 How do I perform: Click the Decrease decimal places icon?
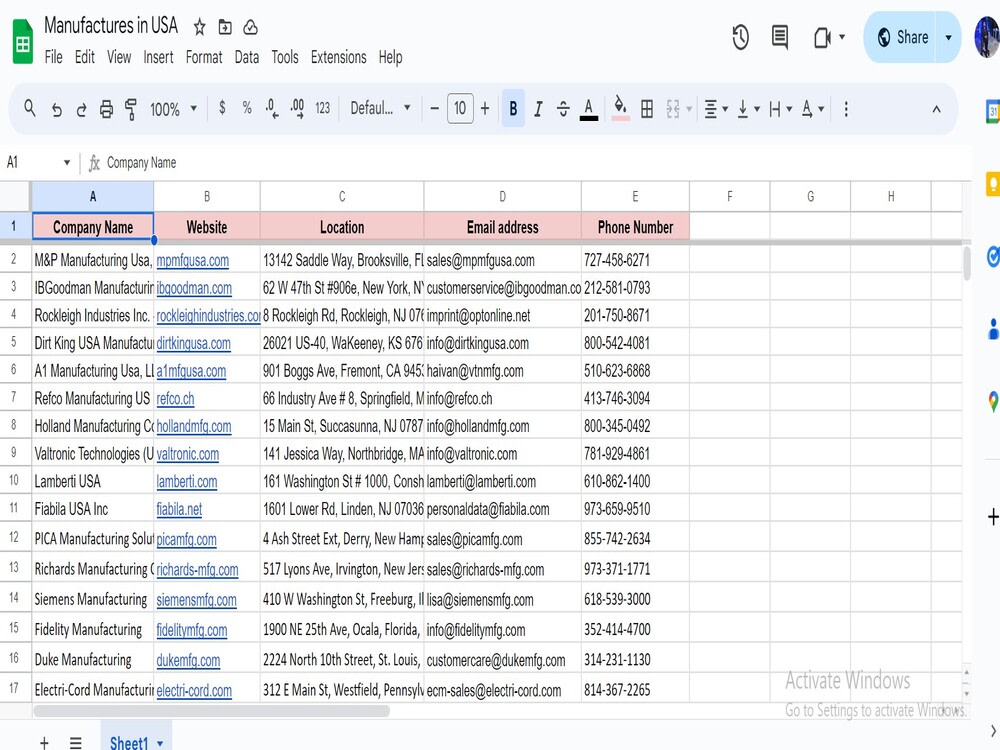(x=270, y=108)
